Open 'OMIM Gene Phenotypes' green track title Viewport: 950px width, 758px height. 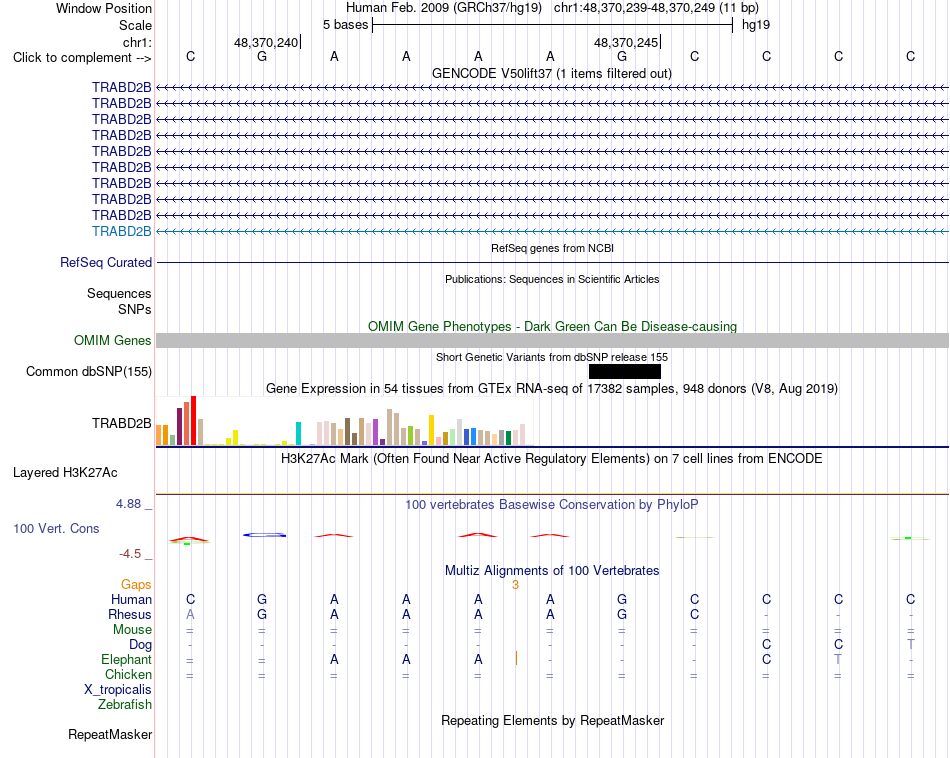pos(552,327)
